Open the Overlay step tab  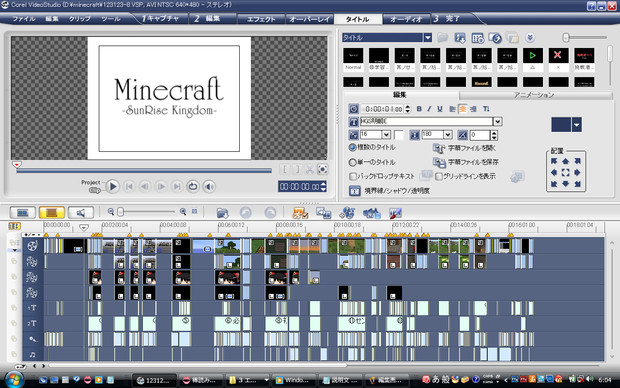[x=309, y=19]
